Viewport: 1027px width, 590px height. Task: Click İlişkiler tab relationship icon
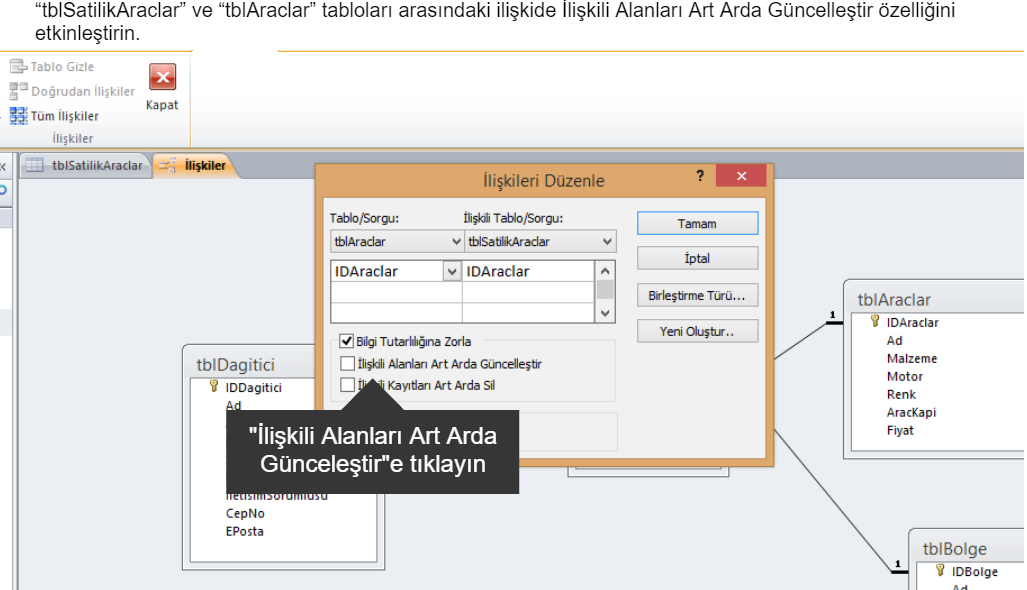(168, 165)
